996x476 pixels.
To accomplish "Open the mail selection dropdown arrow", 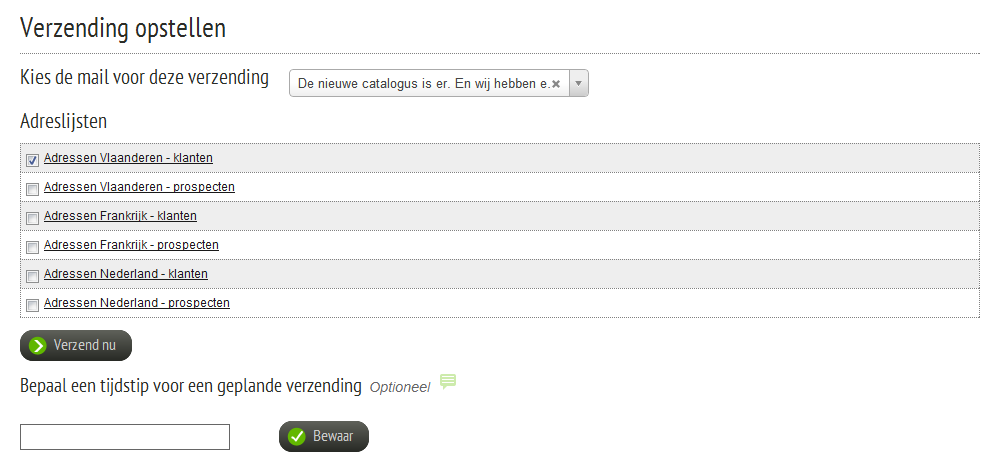I will point(579,83).
